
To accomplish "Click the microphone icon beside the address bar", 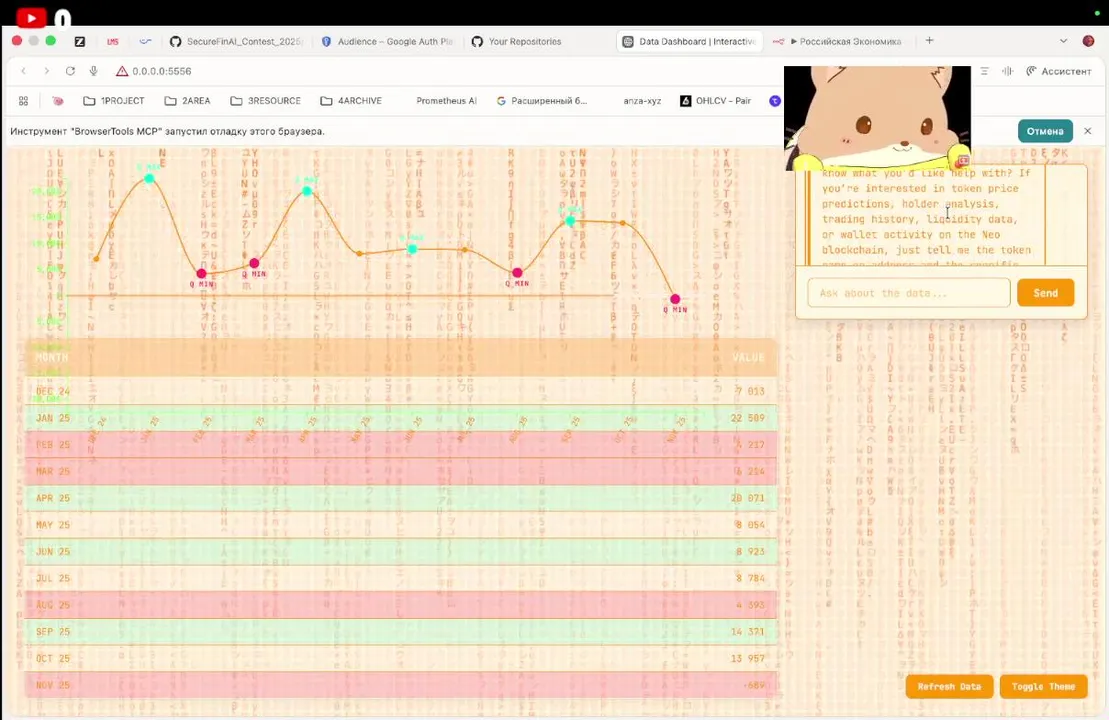I will 93,71.
